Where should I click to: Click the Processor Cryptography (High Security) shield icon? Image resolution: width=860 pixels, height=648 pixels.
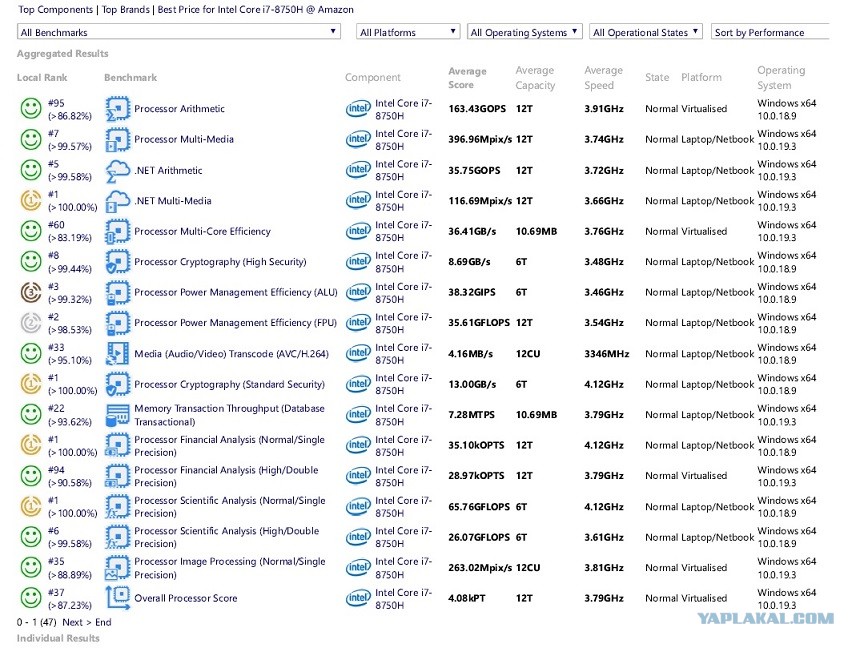click(117, 262)
